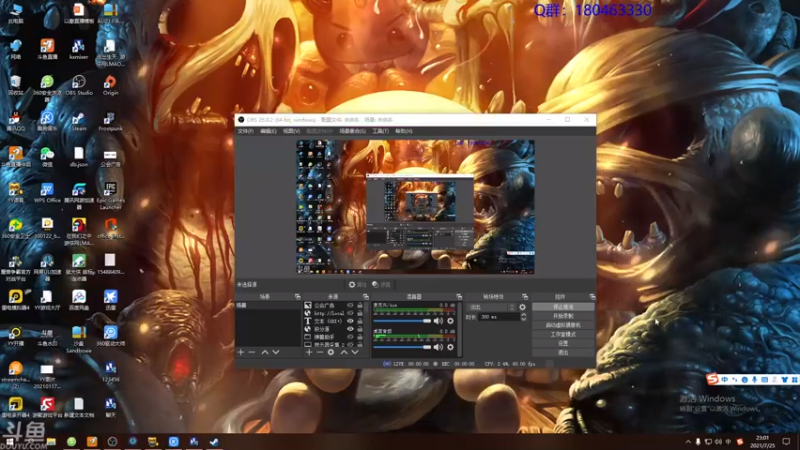Toggle lock on 公会广告 source
800x450 pixels.
360,305
